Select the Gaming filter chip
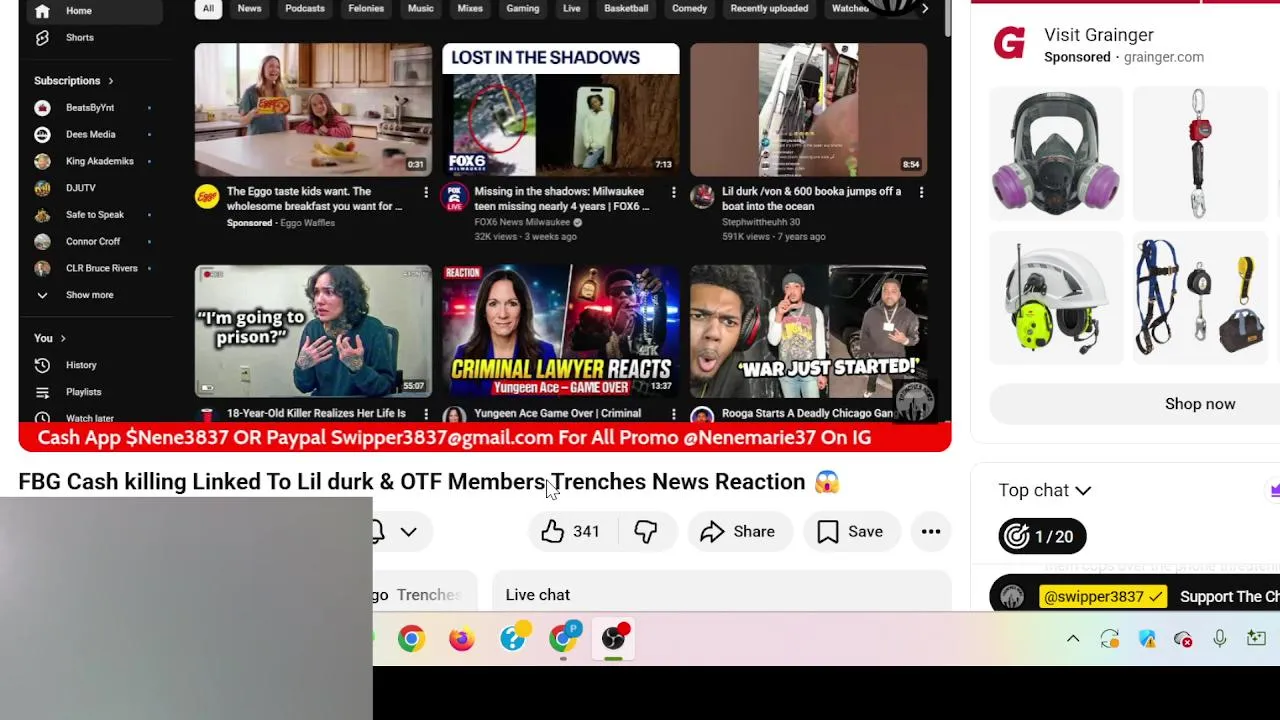Image resolution: width=1280 pixels, height=720 pixels. 523,9
